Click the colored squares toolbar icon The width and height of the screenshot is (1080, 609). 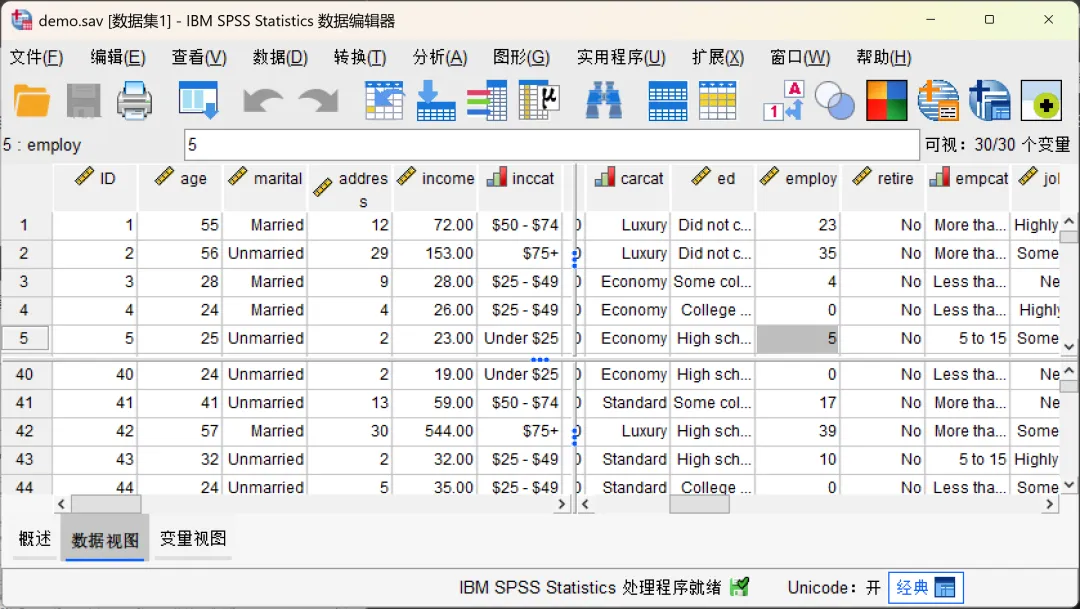(886, 101)
